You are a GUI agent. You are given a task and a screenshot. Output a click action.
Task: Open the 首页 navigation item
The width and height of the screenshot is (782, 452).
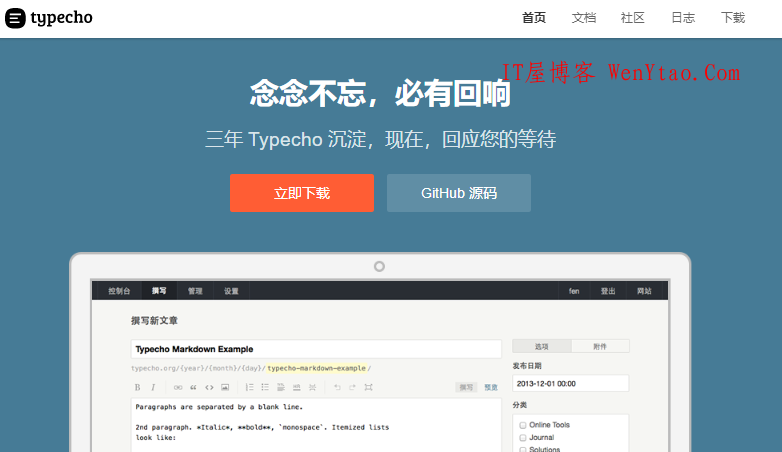[534, 18]
